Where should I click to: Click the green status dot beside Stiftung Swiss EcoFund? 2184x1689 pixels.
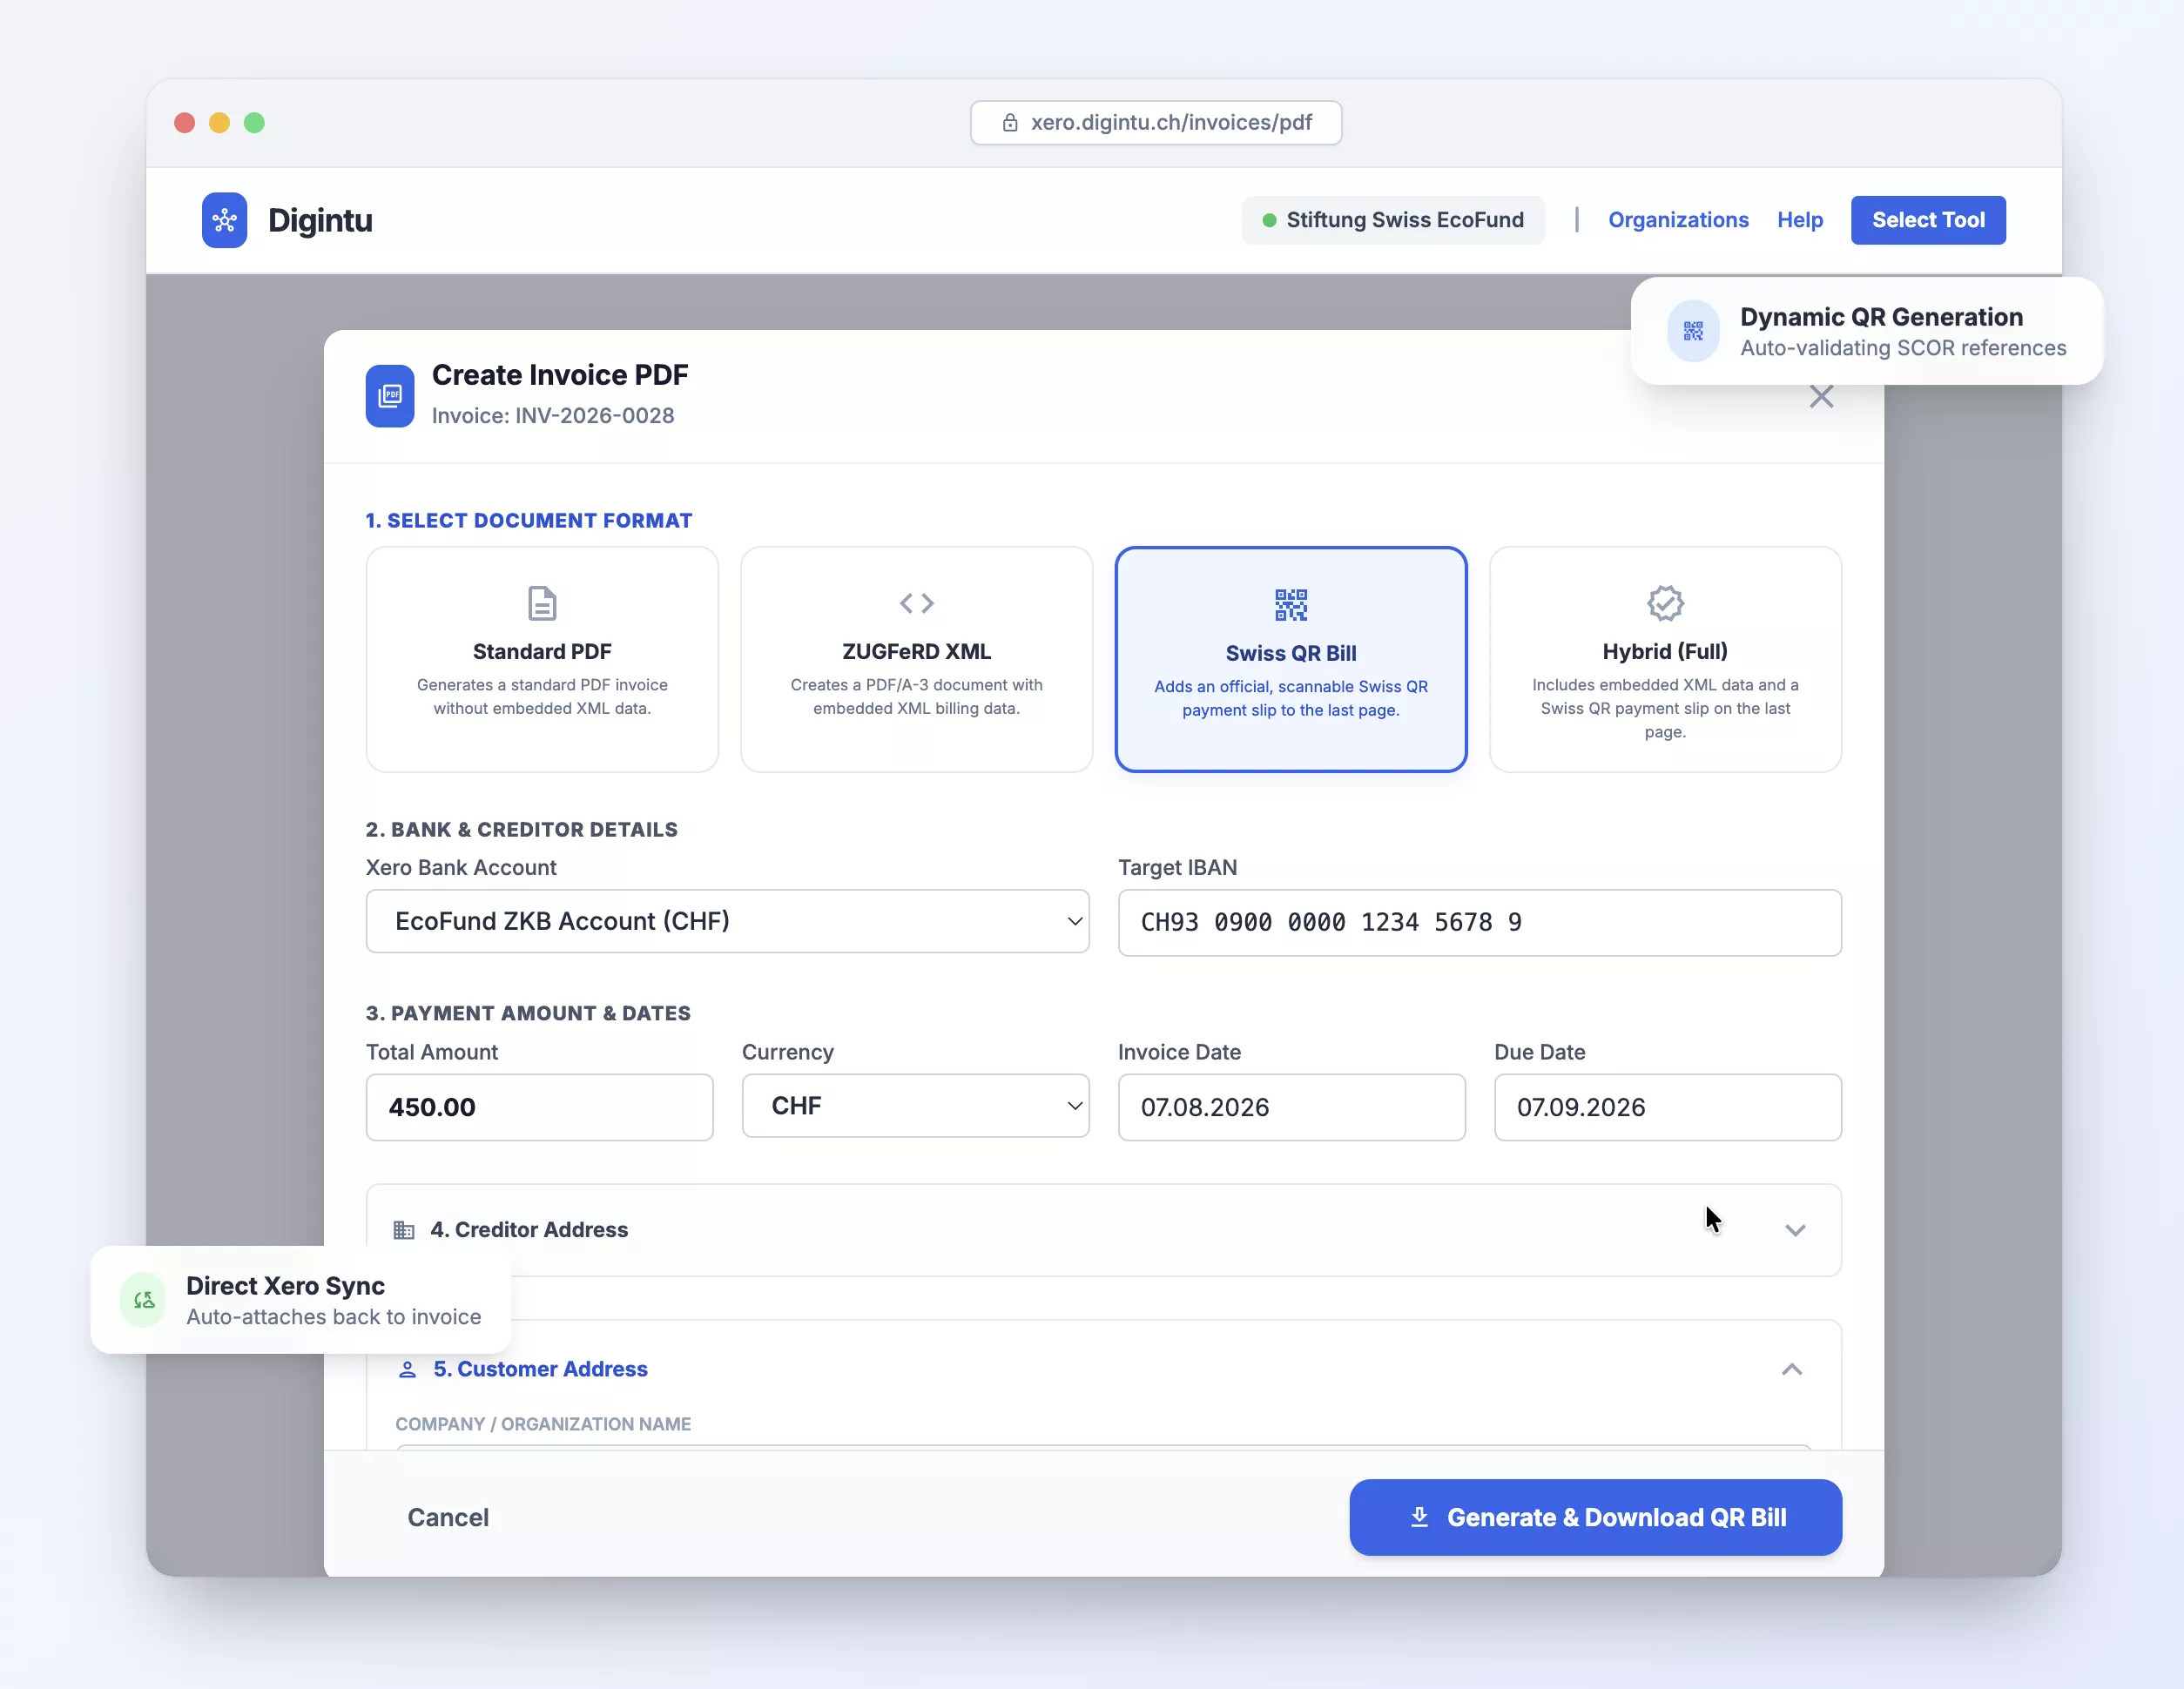click(1269, 220)
